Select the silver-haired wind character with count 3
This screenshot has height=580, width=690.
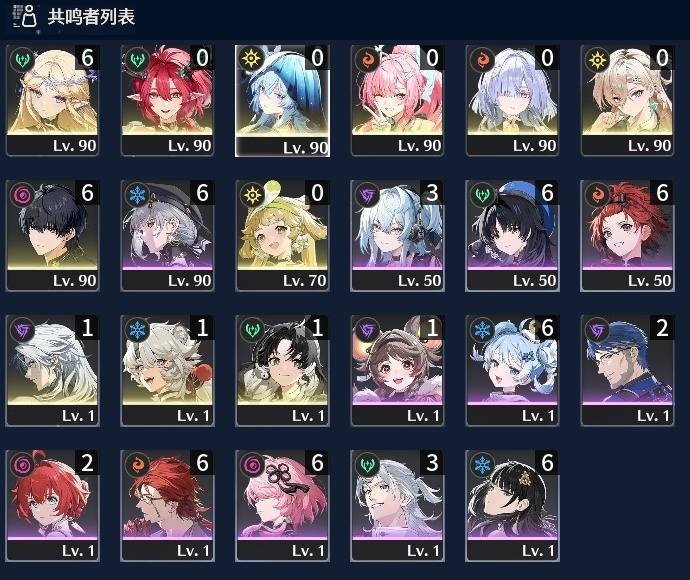(x=397, y=506)
